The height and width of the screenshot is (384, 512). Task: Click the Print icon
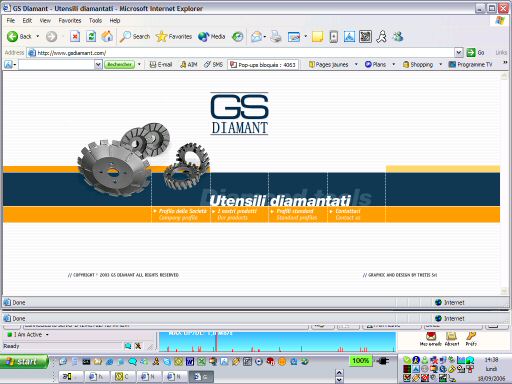[276, 36]
